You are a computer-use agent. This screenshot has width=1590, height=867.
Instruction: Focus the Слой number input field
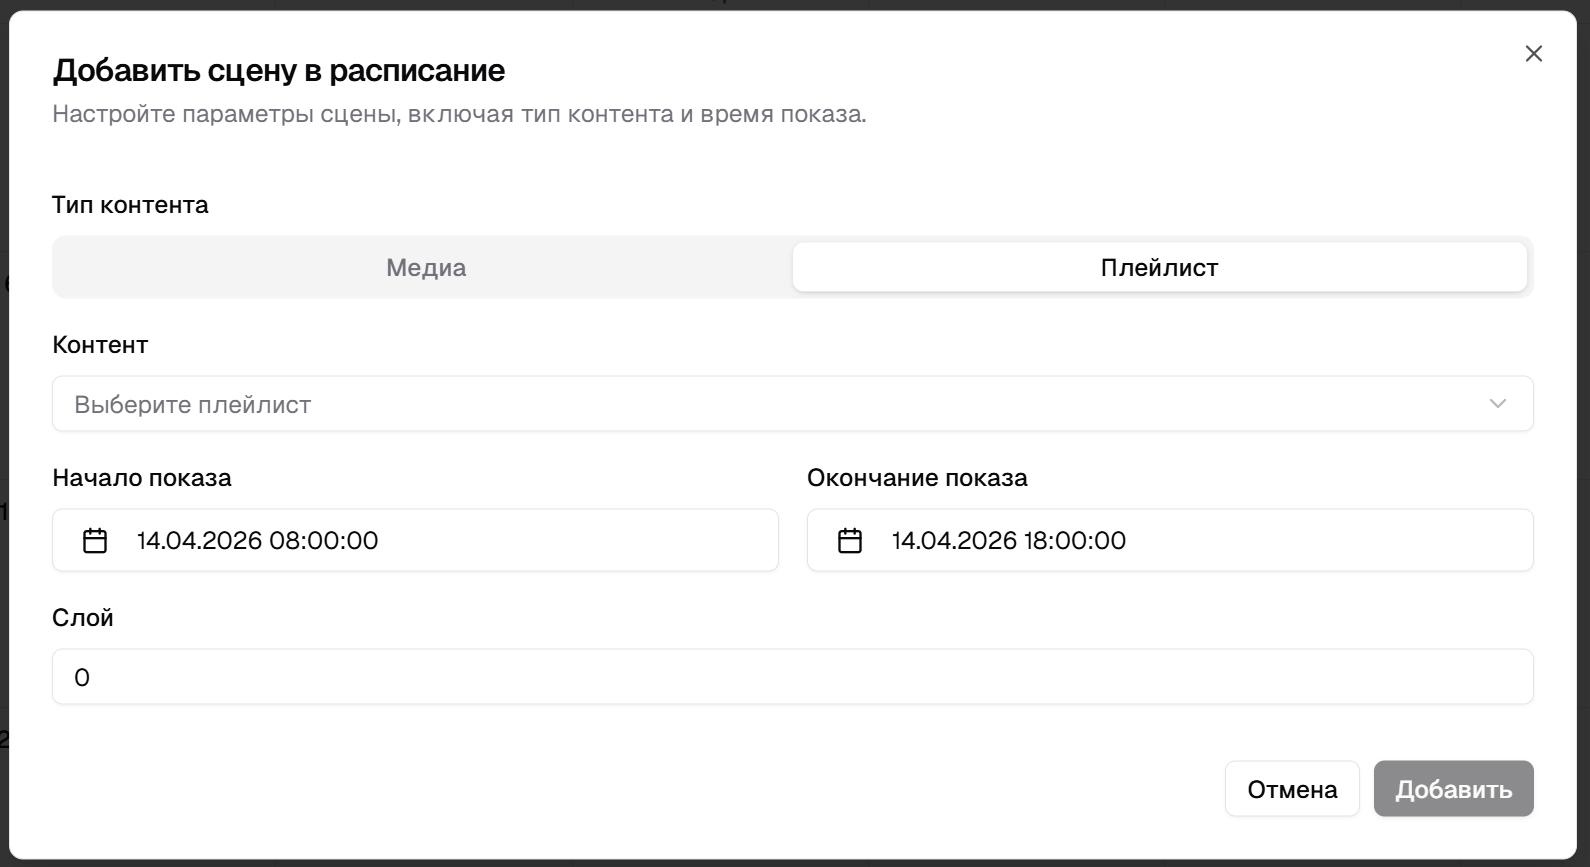click(792, 677)
